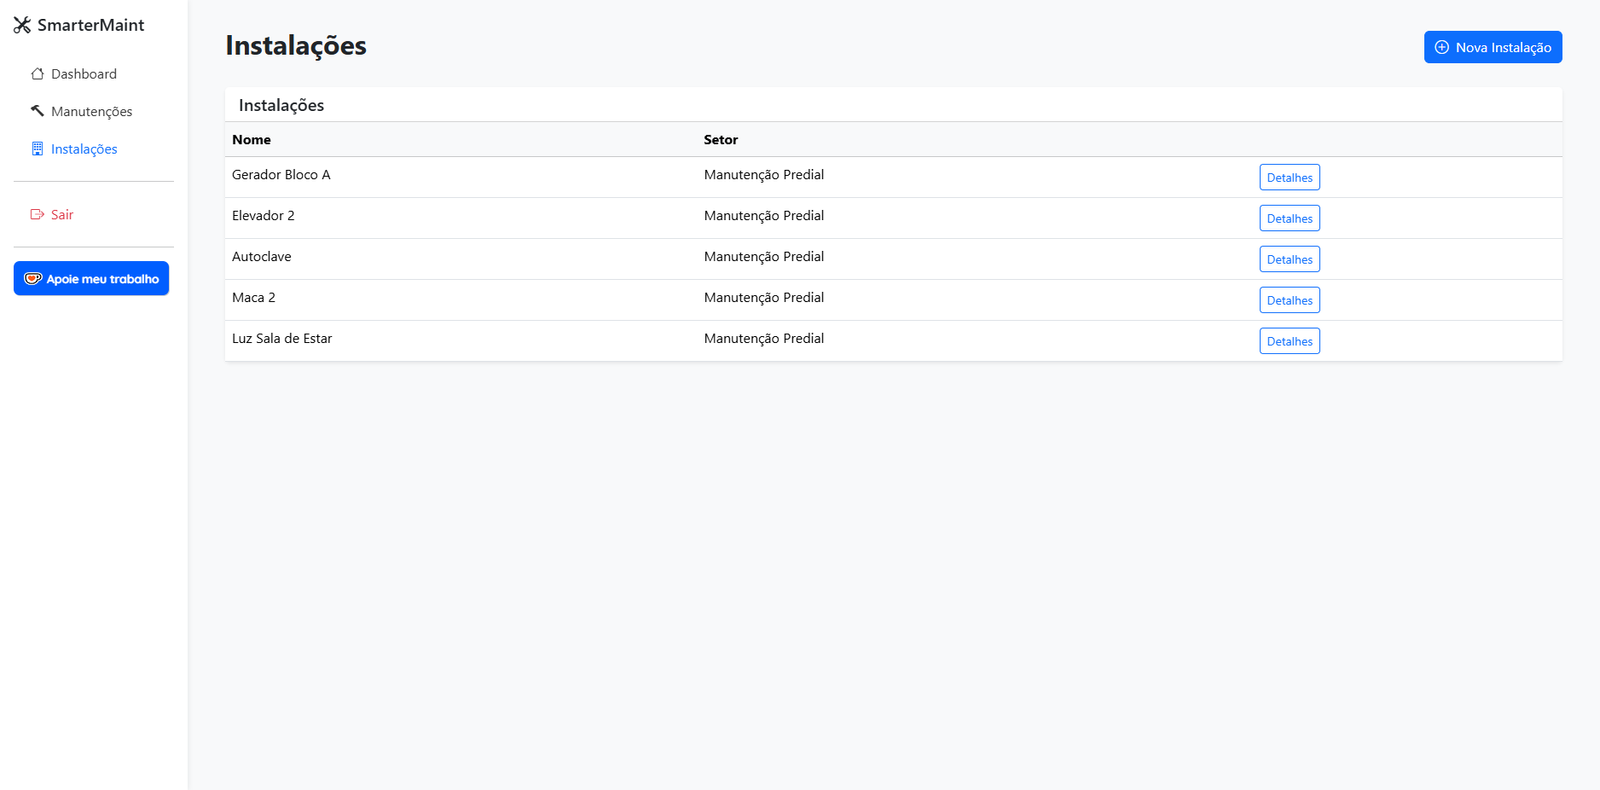This screenshot has width=1600, height=790.
Task: Go to the Manutenções page
Action: 91,111
